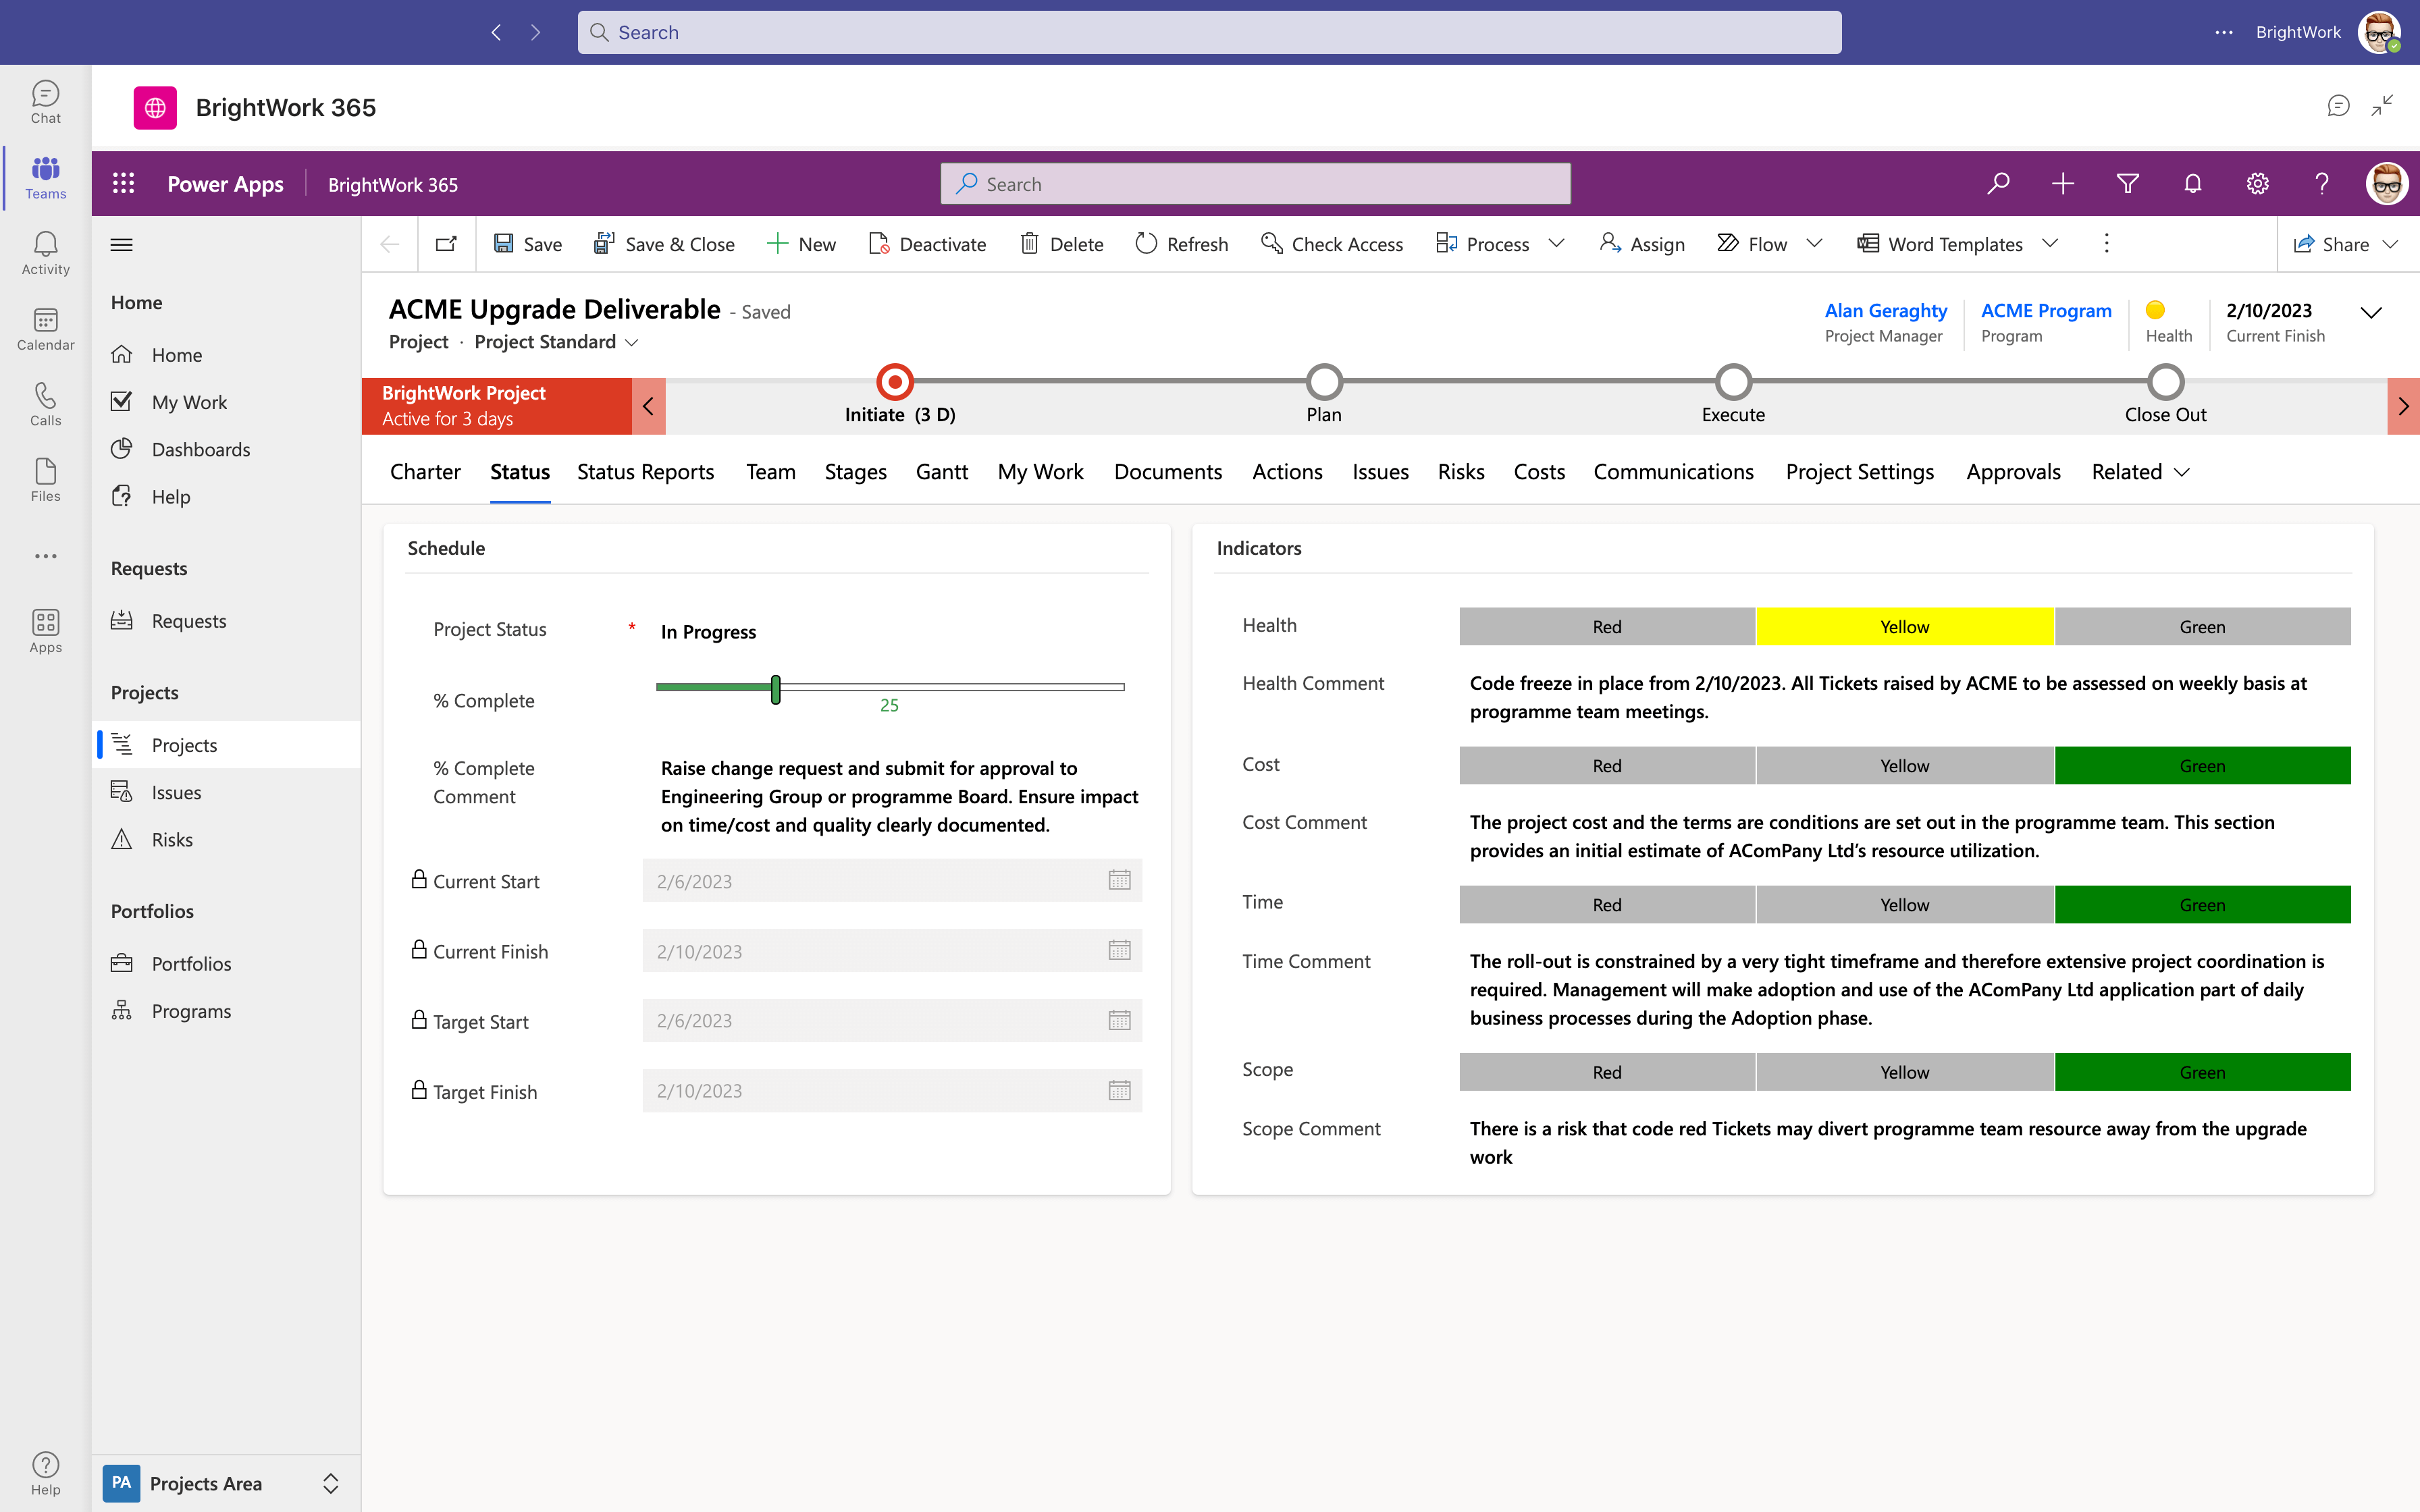
Task: Set Time indicator to Red
Action: pyautogui.click(x=1607, y=905)
